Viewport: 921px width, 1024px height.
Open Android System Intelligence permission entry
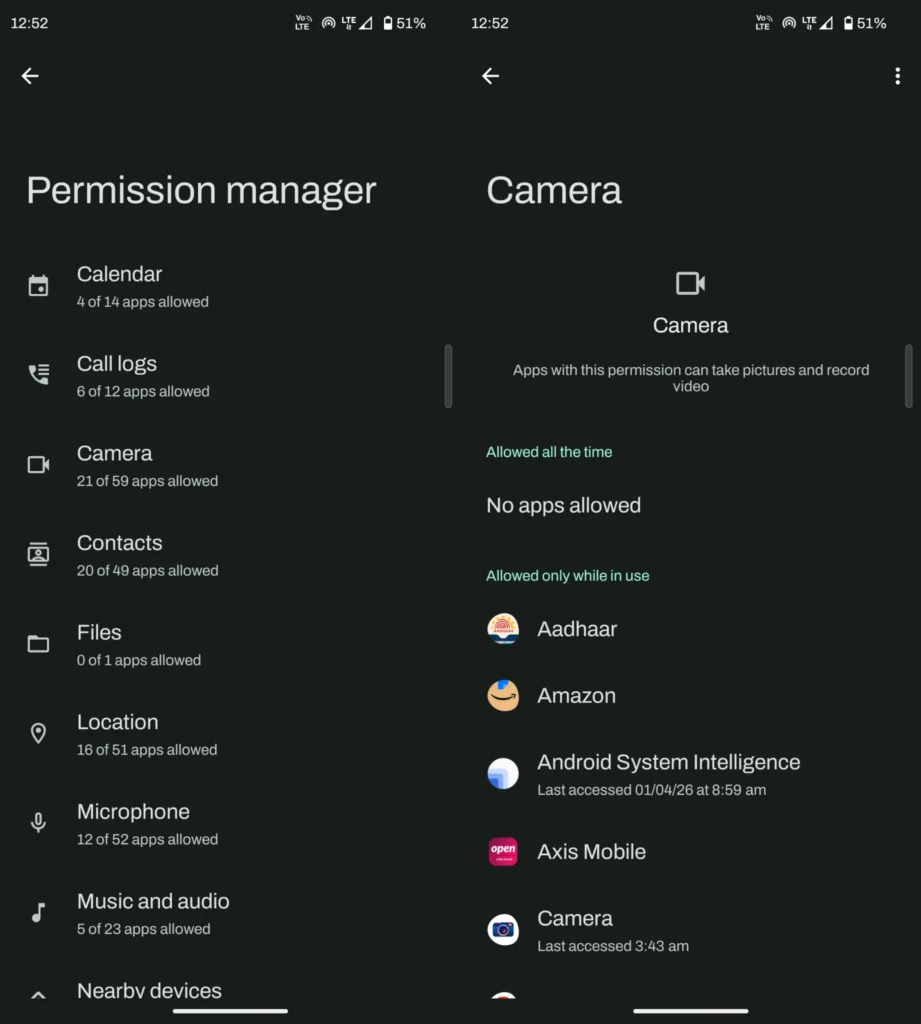pyautogui.click(x=669, y=774)
